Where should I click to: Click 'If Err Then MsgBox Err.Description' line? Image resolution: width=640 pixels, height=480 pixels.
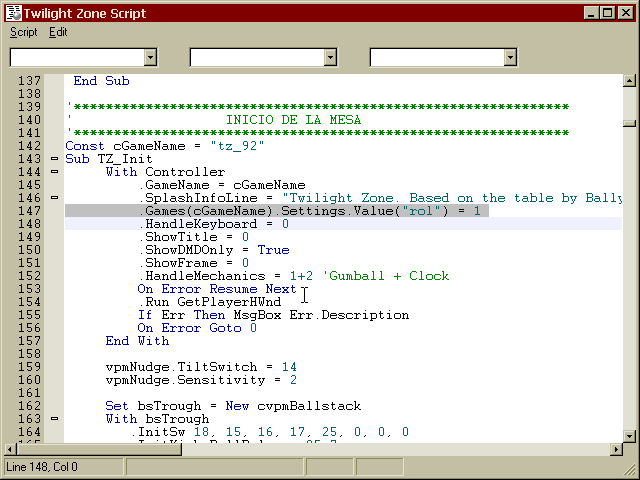click(273, 315)
